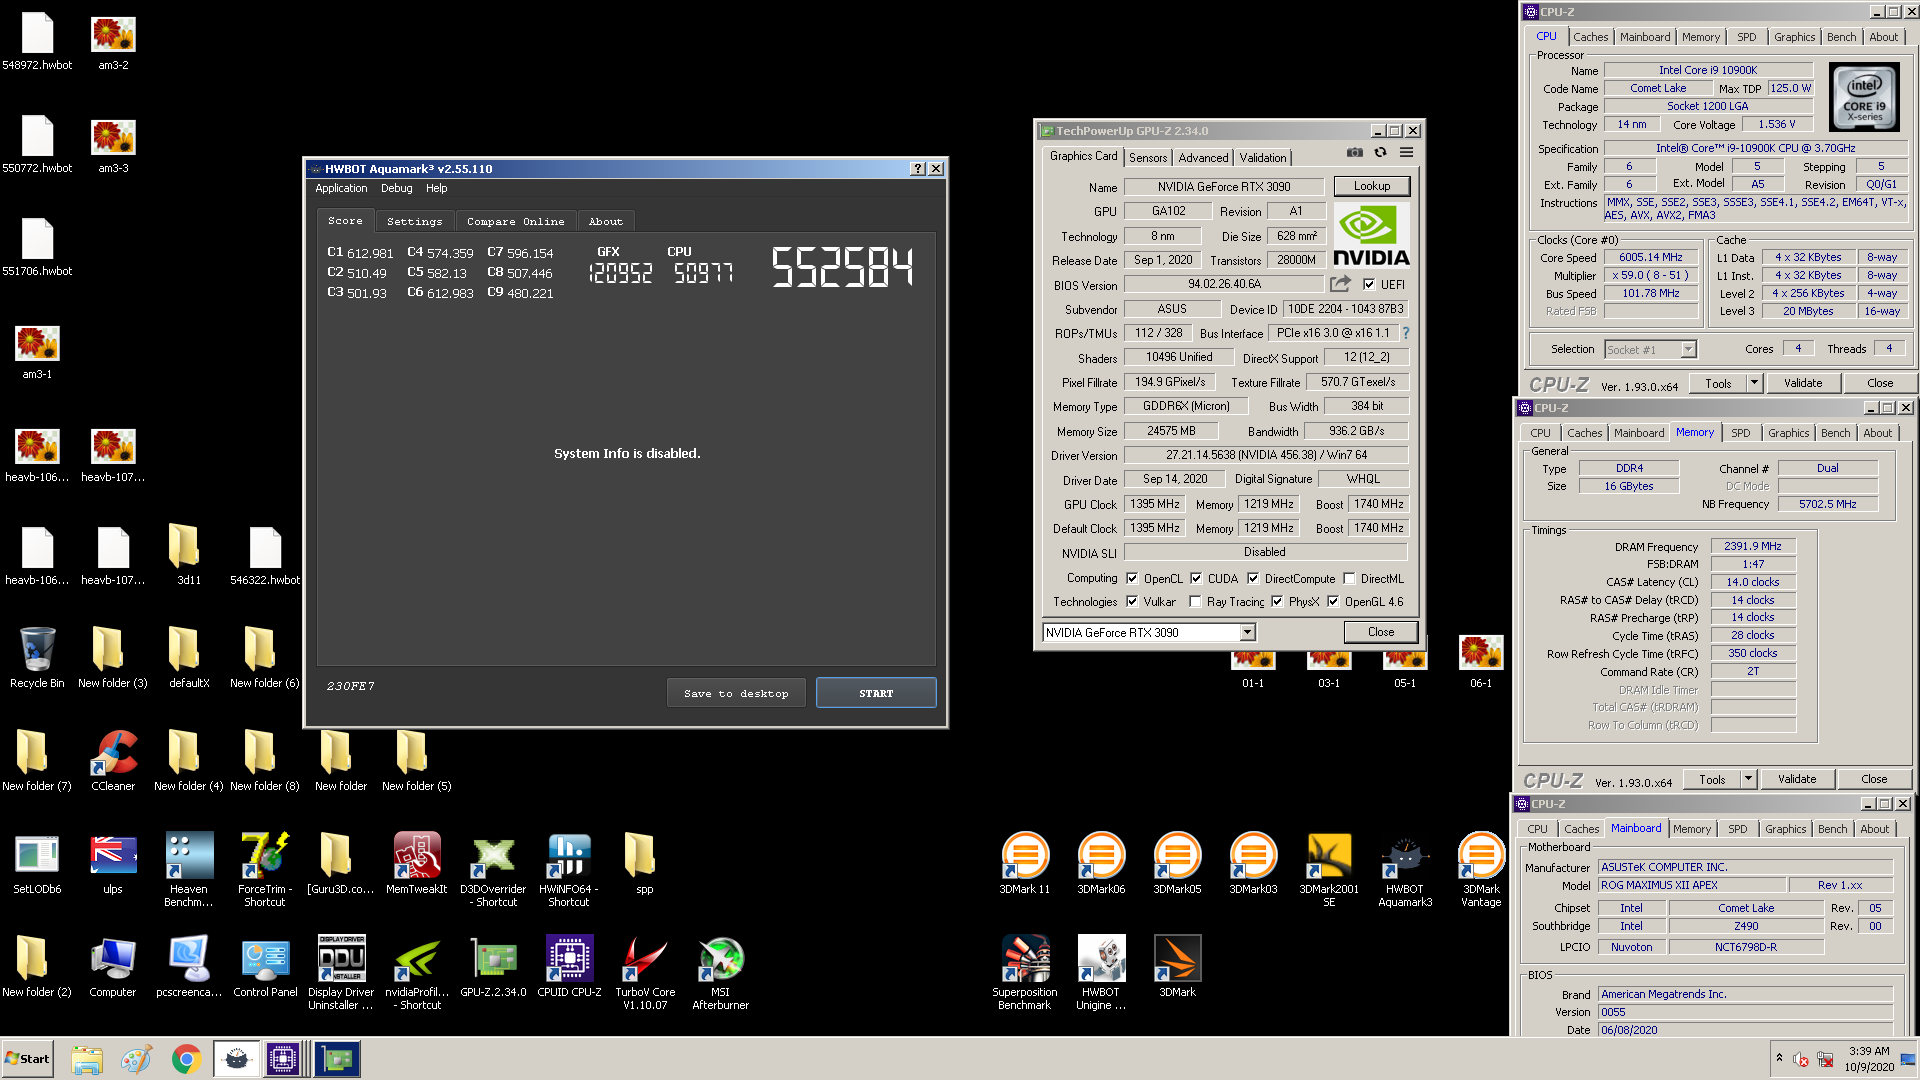Open the Socket #1 selection dropdown
The image size is (1920, 1080).
click(1688, 349)
